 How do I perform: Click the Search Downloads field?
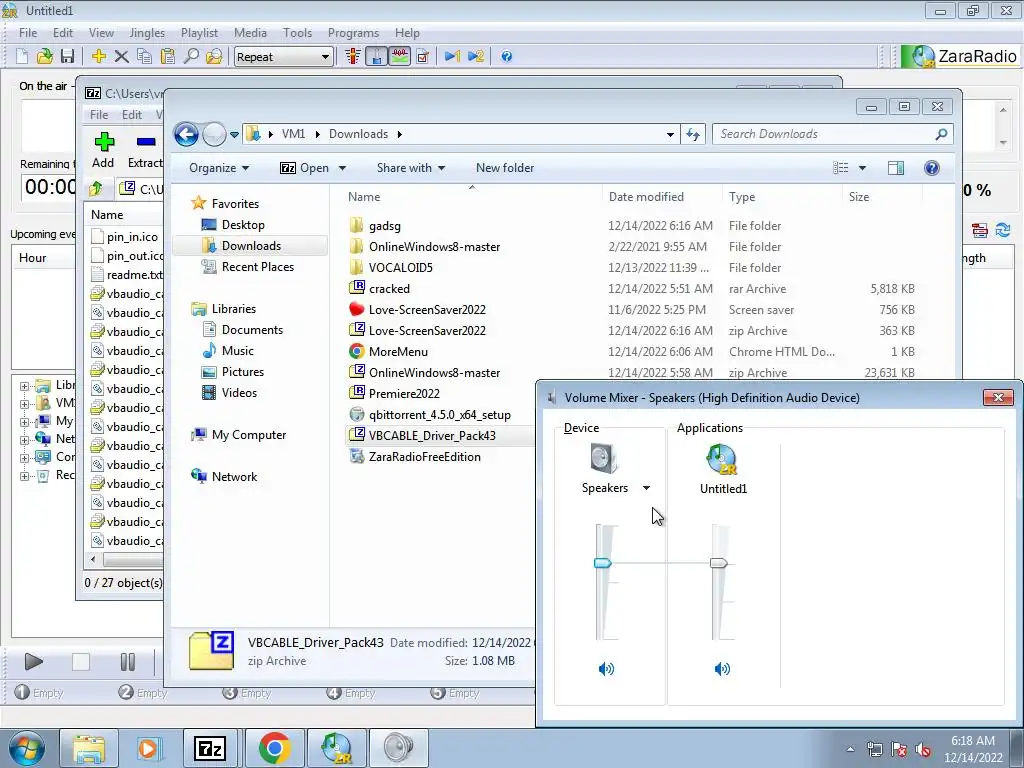click(833, 134)
